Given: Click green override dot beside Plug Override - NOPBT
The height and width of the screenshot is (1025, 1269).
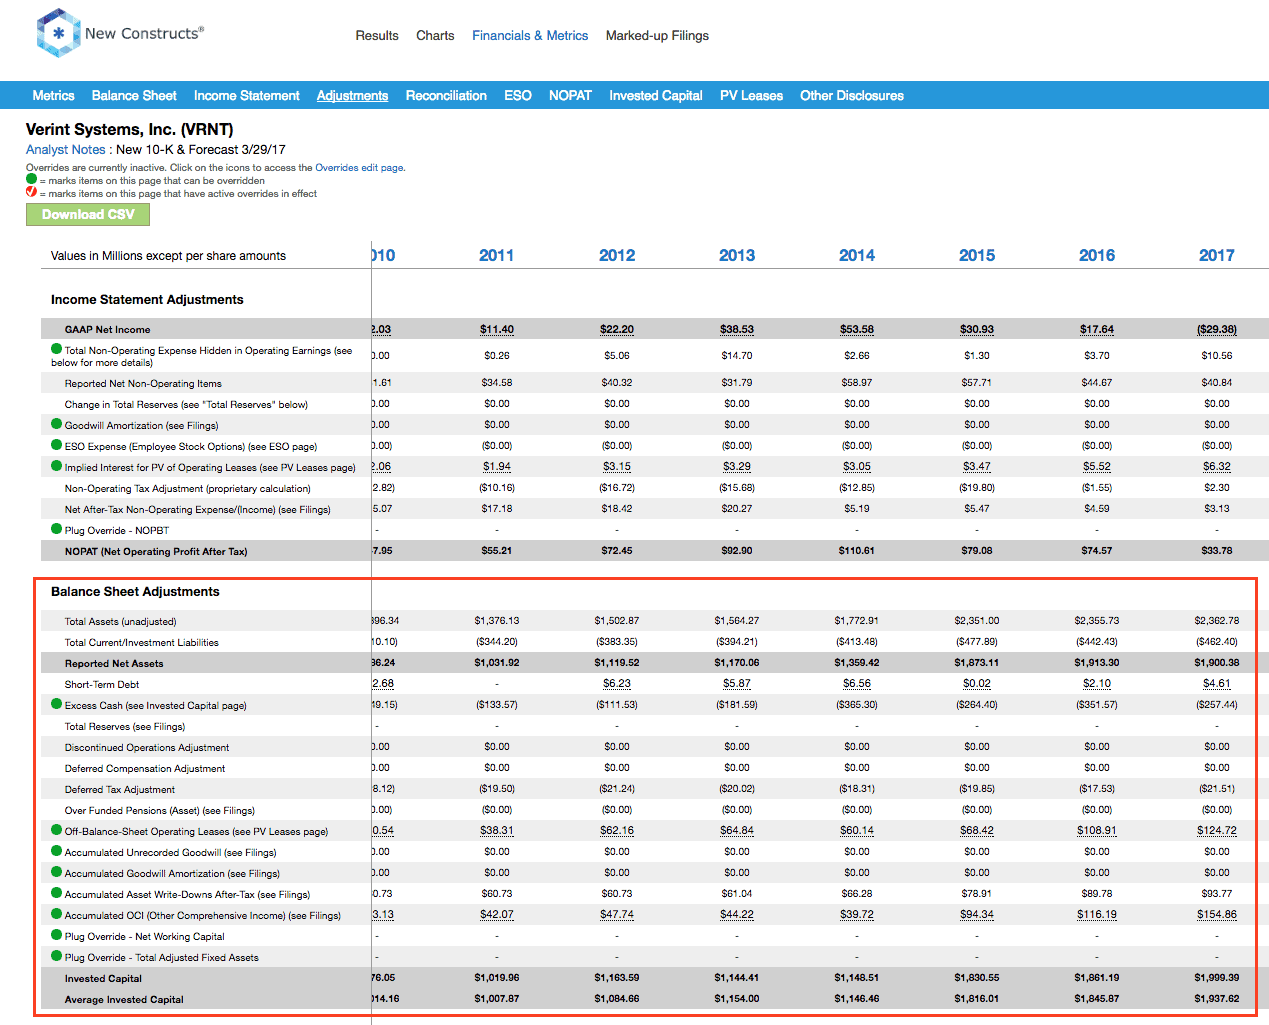Looking at the screenshot, I should click(x=57, y=529).
